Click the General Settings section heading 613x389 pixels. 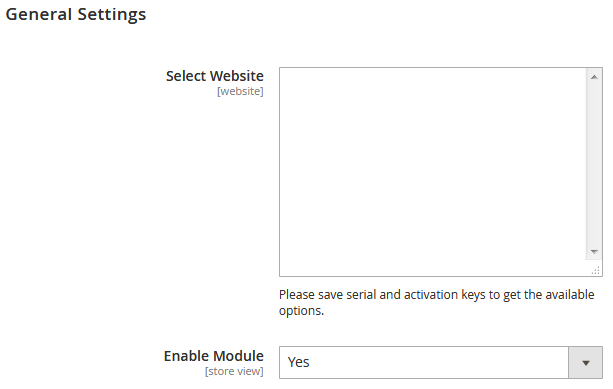pyautogui.click(x=76, y=14)
